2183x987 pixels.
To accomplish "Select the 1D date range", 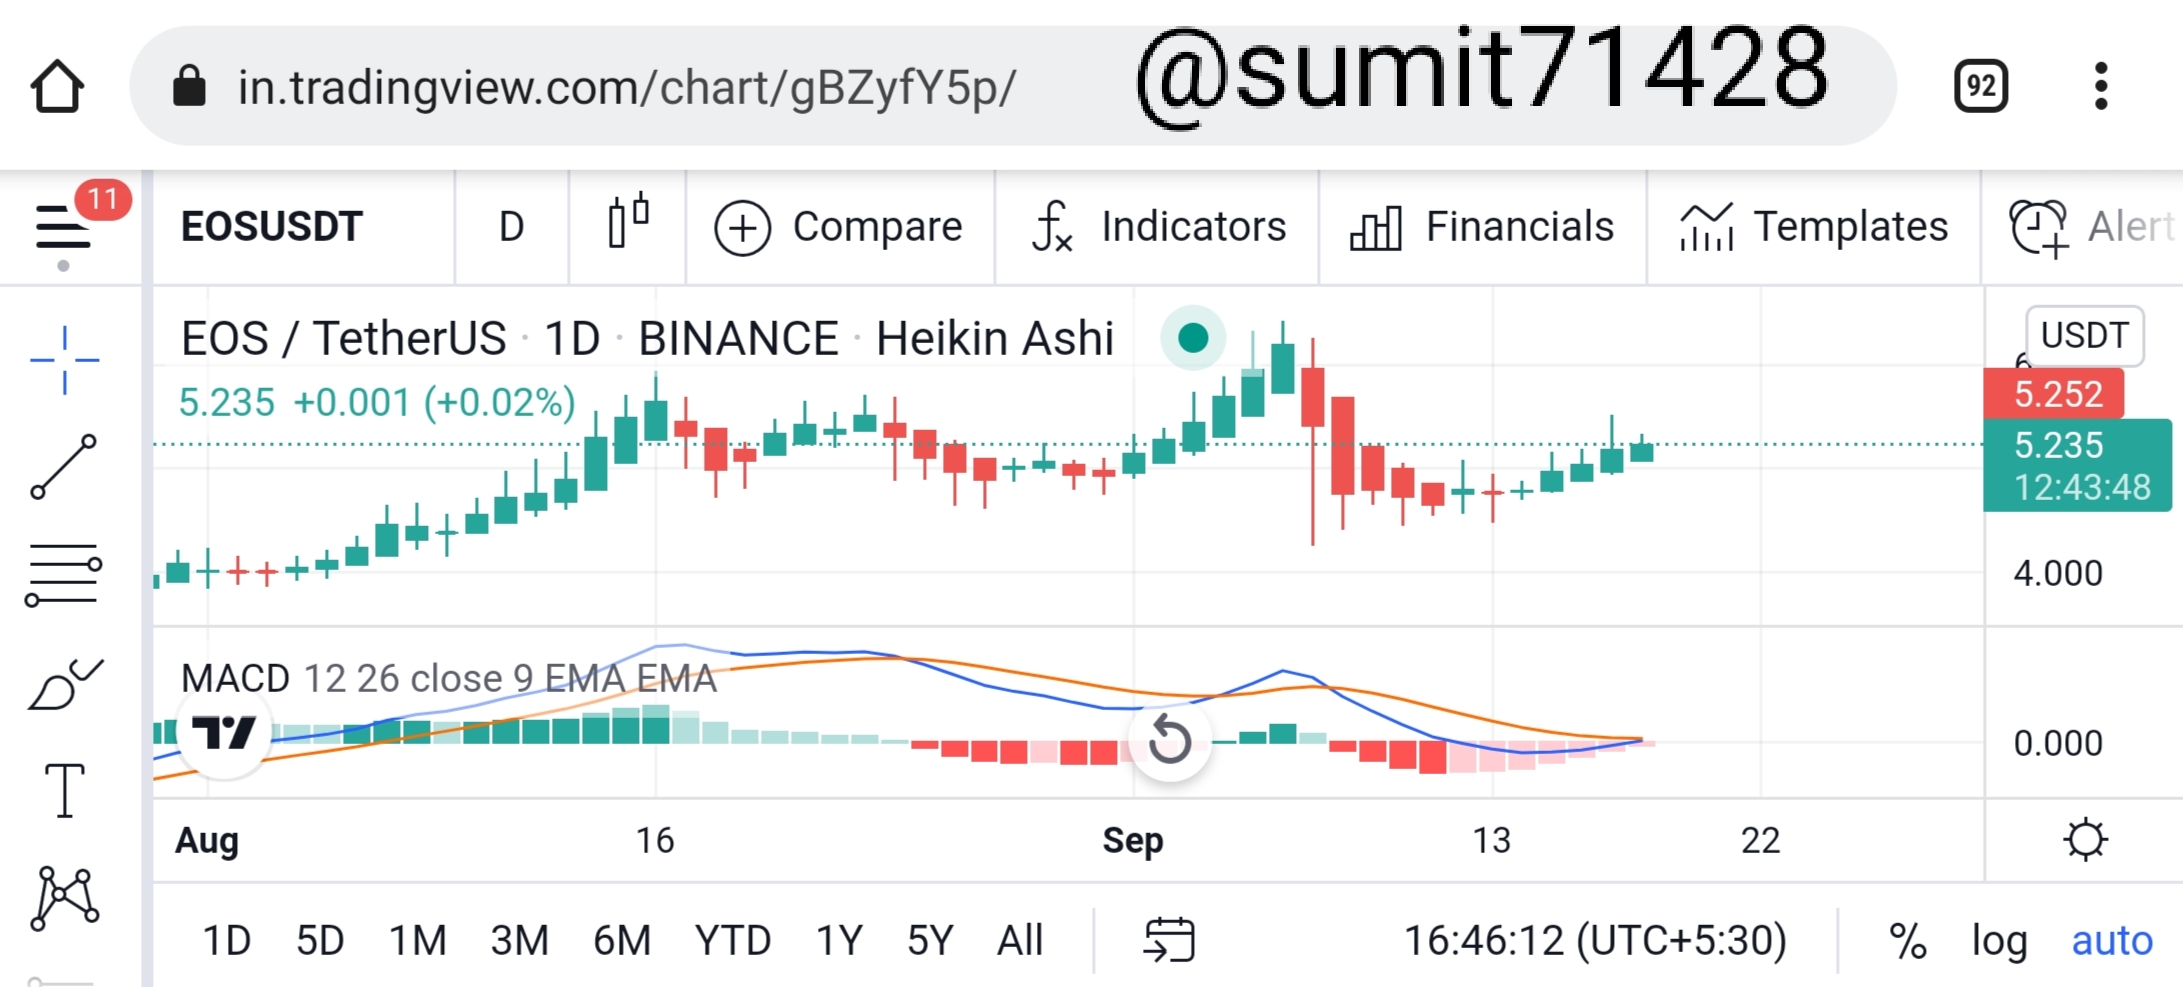I will point(227,941).
